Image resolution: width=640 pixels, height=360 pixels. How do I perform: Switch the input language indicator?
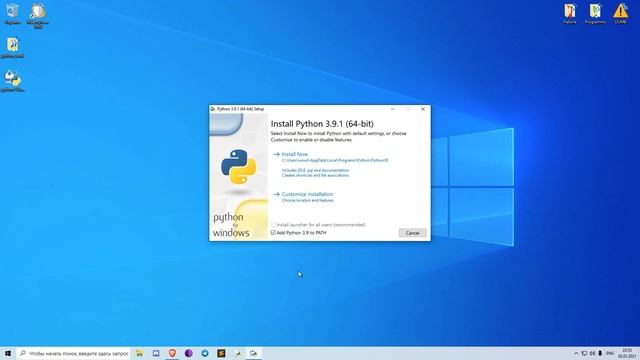point(610,353)
